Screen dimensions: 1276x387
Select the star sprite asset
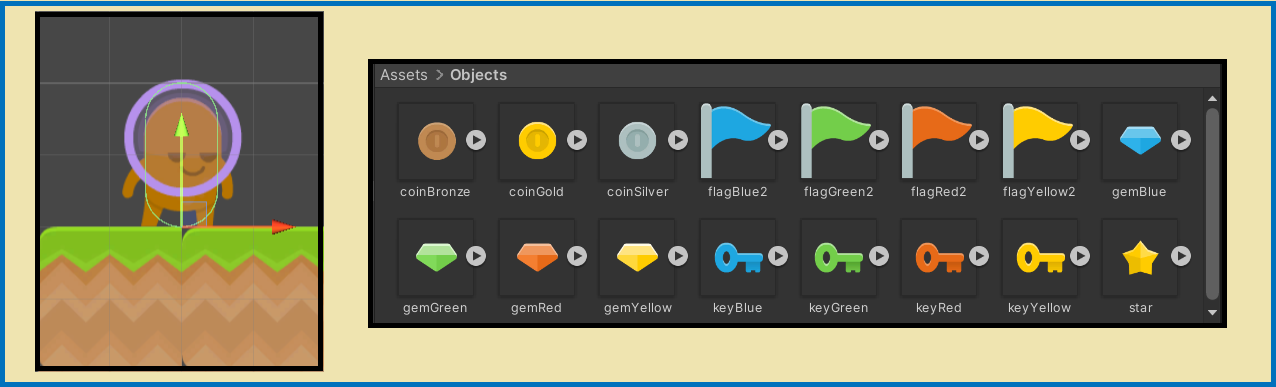tap(1139, 258)
